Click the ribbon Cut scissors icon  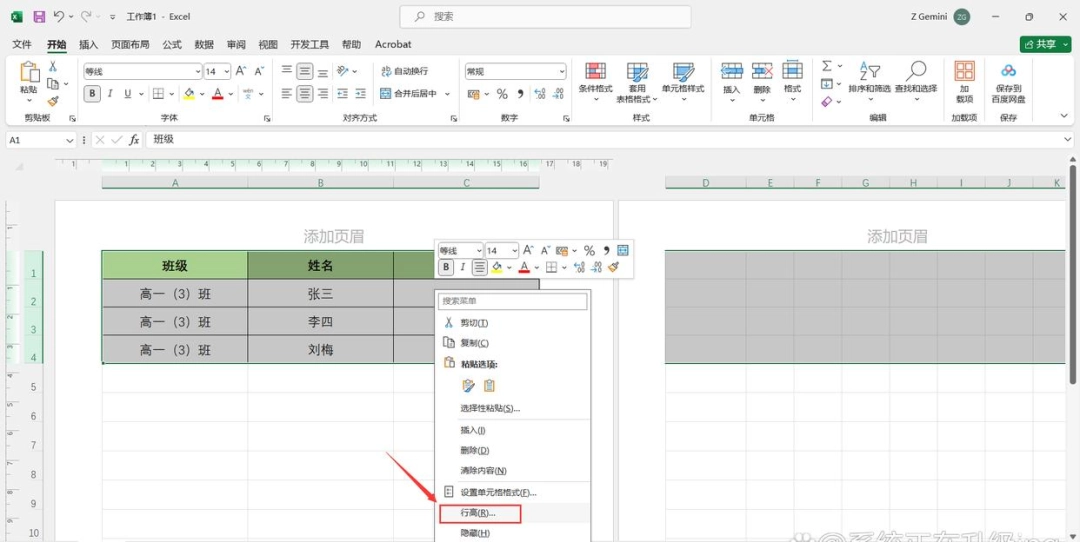(x=52, y=66)
